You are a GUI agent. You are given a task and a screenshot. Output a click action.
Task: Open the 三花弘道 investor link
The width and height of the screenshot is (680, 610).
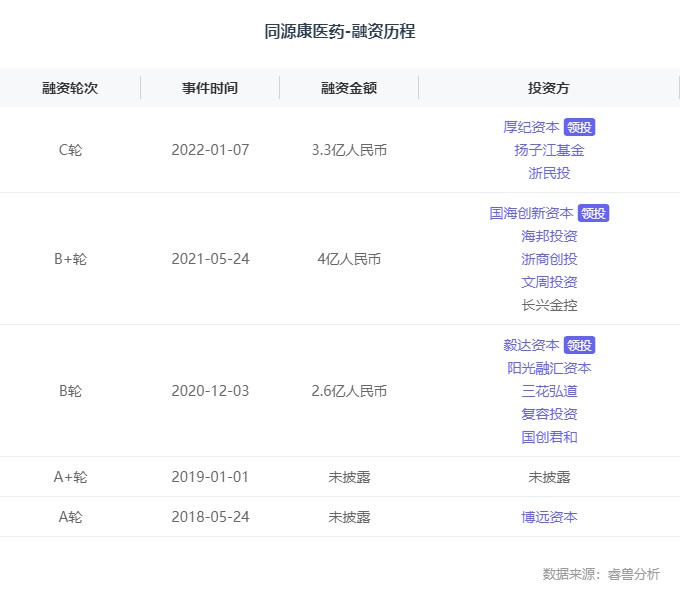coord(549,391)
